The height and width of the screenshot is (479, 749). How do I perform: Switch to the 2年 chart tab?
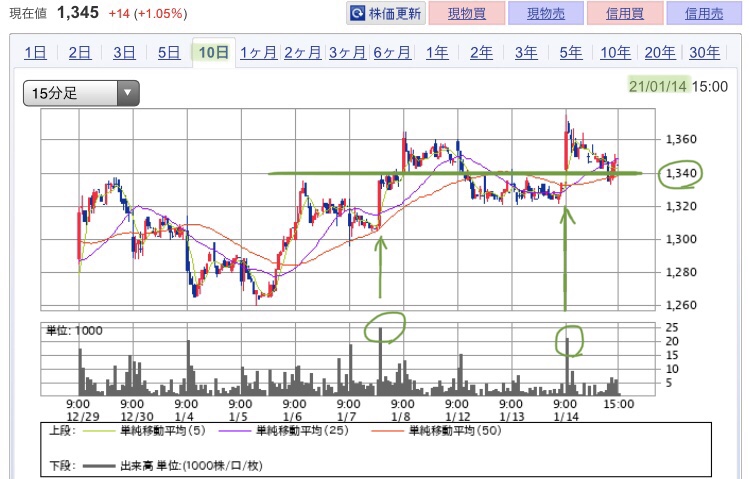pos(482,52)
